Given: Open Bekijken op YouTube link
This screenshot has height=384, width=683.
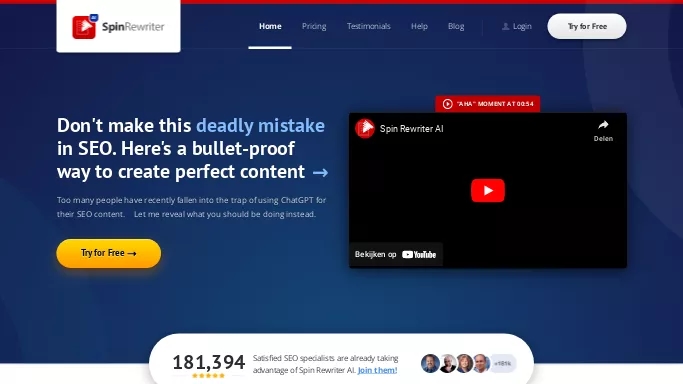Looking at the screenshot, I should tap(396, 254).
